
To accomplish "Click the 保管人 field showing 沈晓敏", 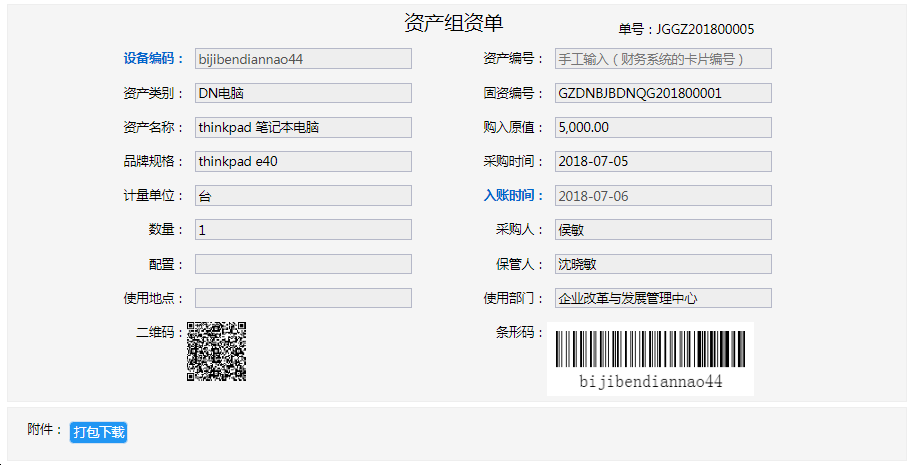I will [663, 264].
